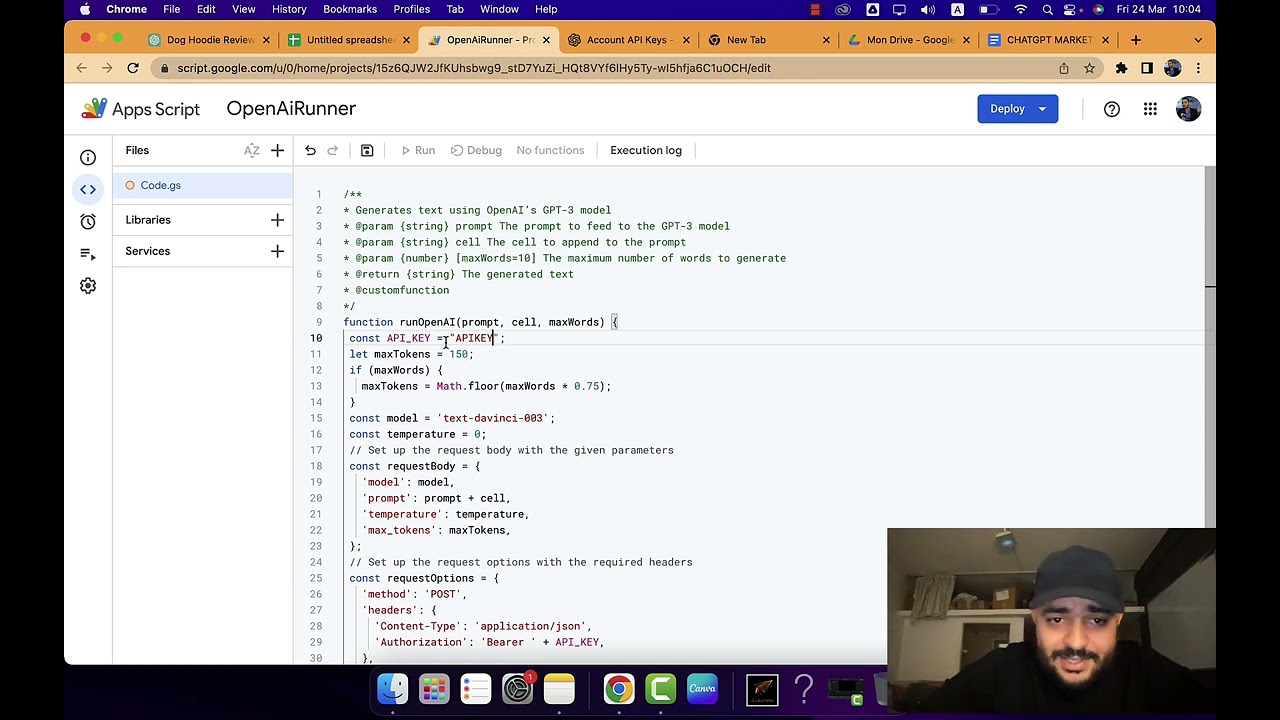The width and height of the screenshot is (1280, 720).
Task: Reload the page in Chrome
Action: (x=133, y=68)
